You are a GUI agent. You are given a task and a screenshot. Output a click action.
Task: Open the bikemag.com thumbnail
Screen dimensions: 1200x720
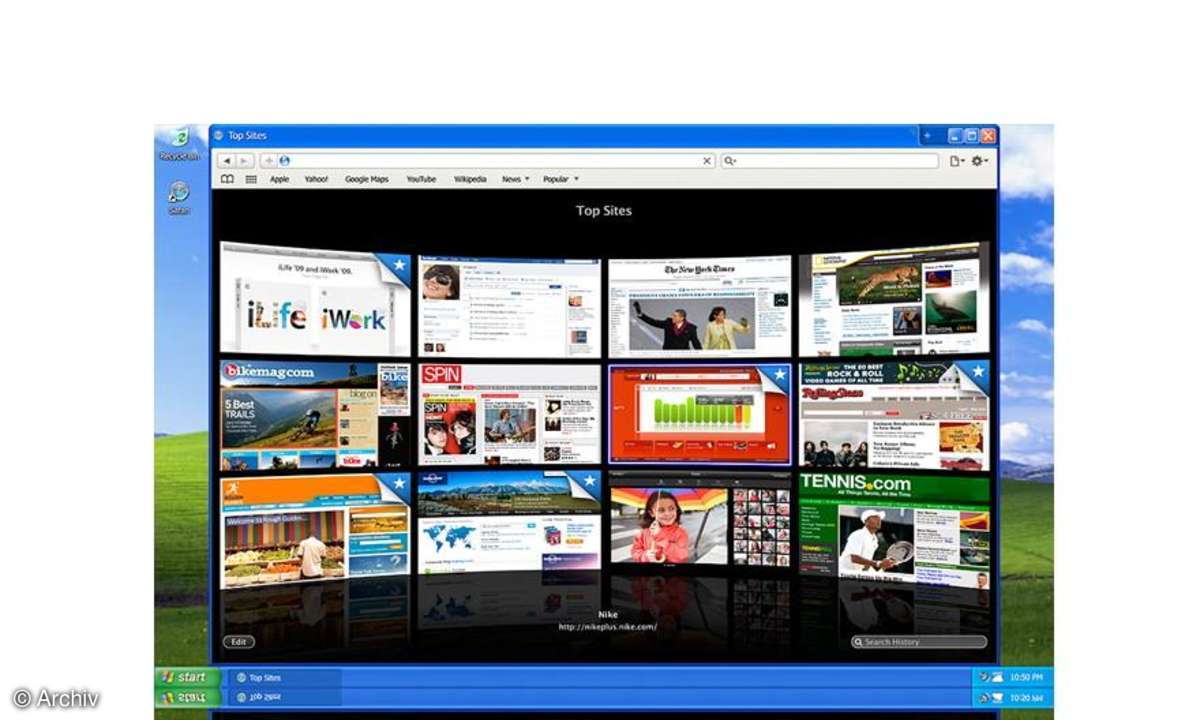pyautogui.click(x=315, y=415)
